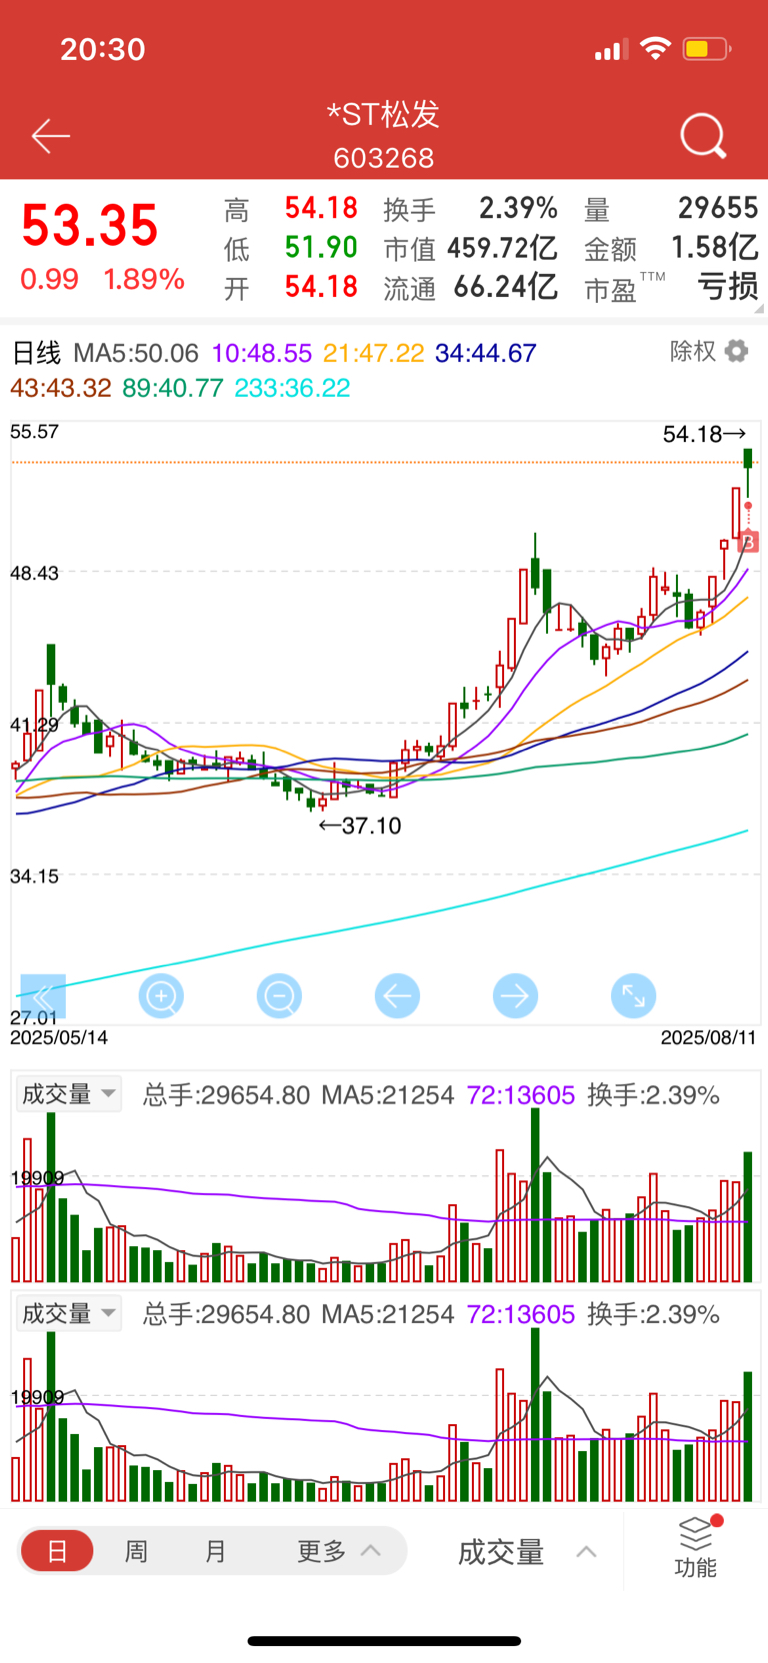
Task: Zoom in the K-line chart
Action: click(x=161, y=996)
